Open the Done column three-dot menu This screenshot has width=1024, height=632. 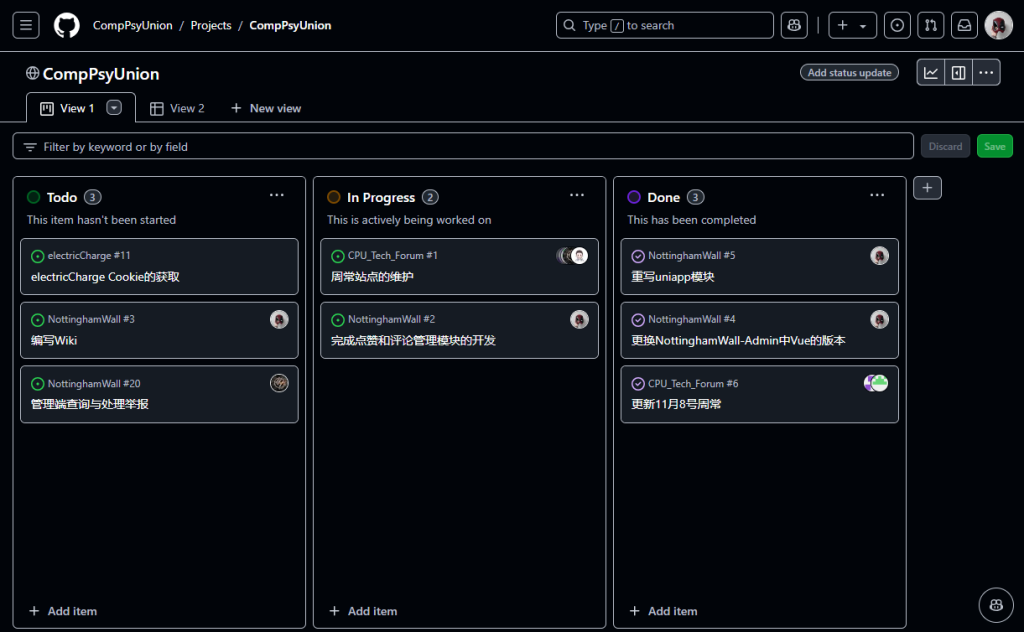pyautogui.click(x=877, y=196)
